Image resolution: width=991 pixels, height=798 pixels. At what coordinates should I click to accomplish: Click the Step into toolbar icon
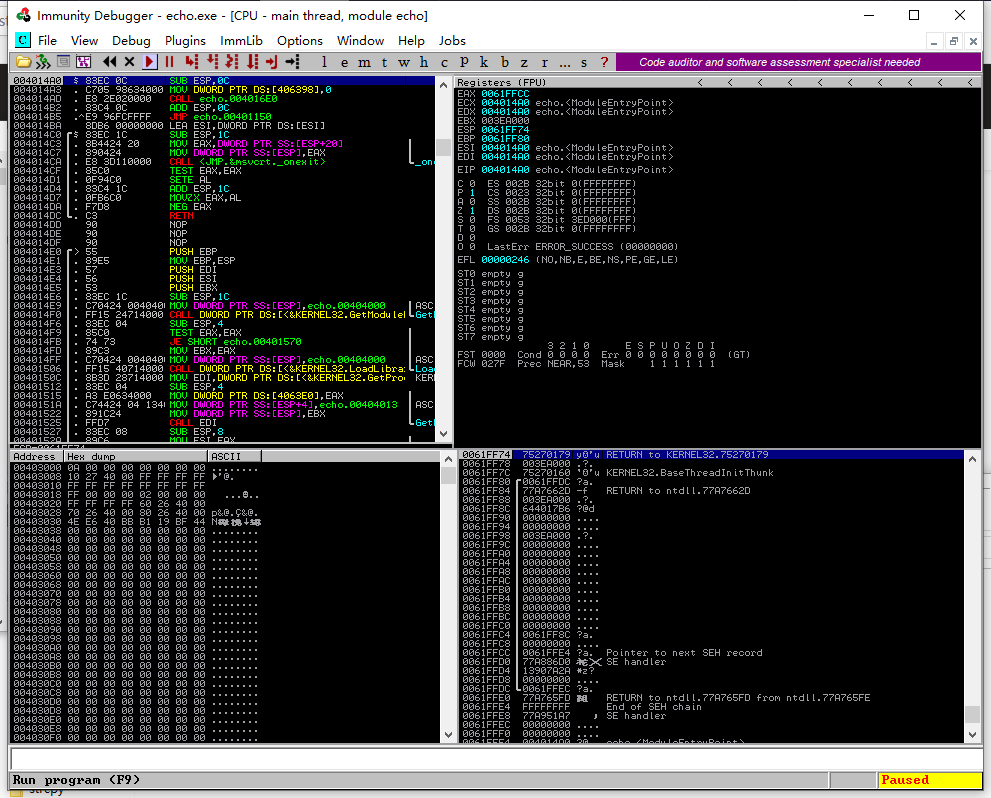[192, 62]
